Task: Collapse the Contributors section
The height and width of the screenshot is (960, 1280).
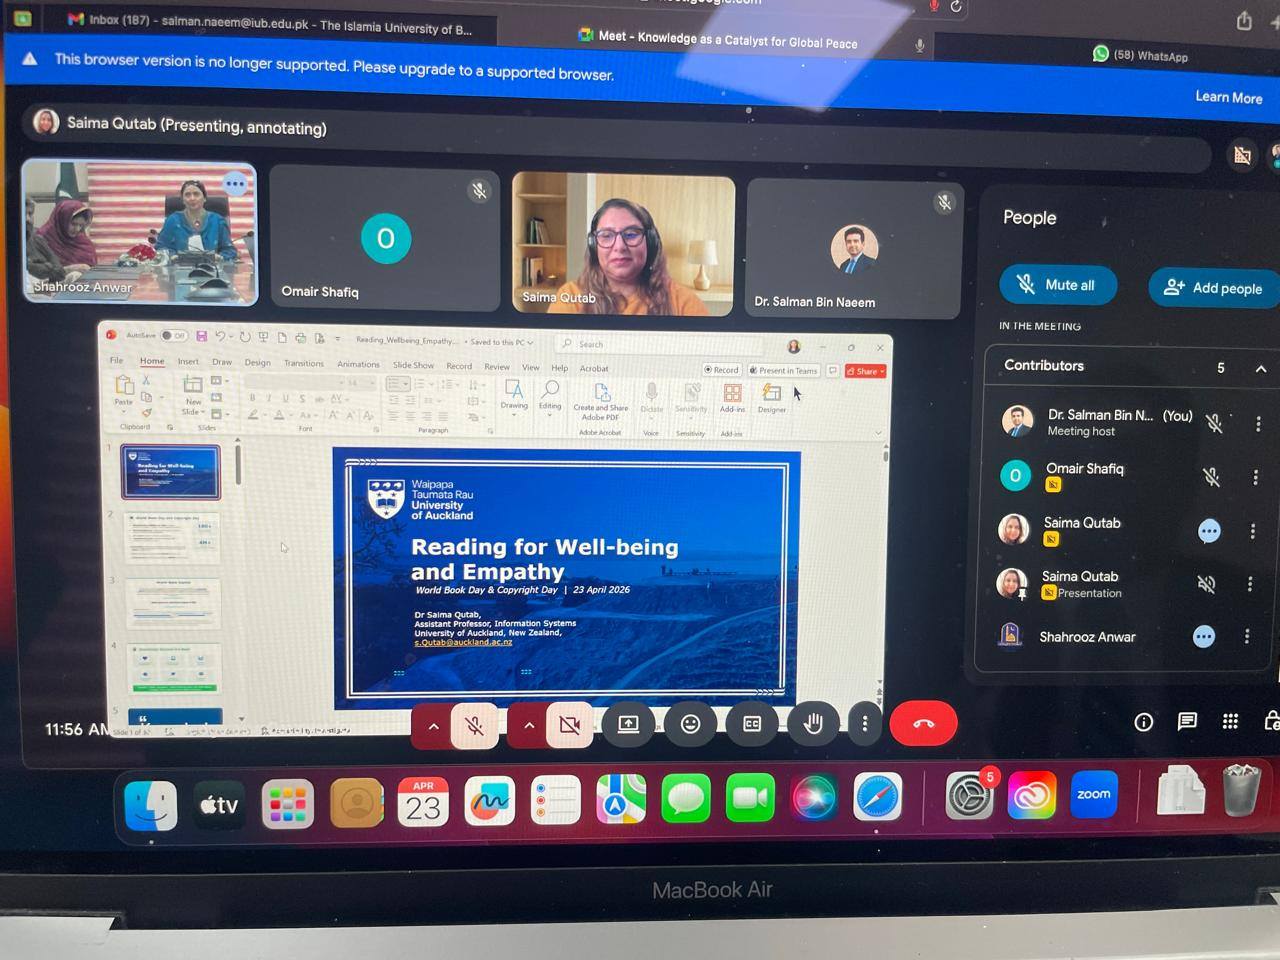Action: [x=1260, y=368]
